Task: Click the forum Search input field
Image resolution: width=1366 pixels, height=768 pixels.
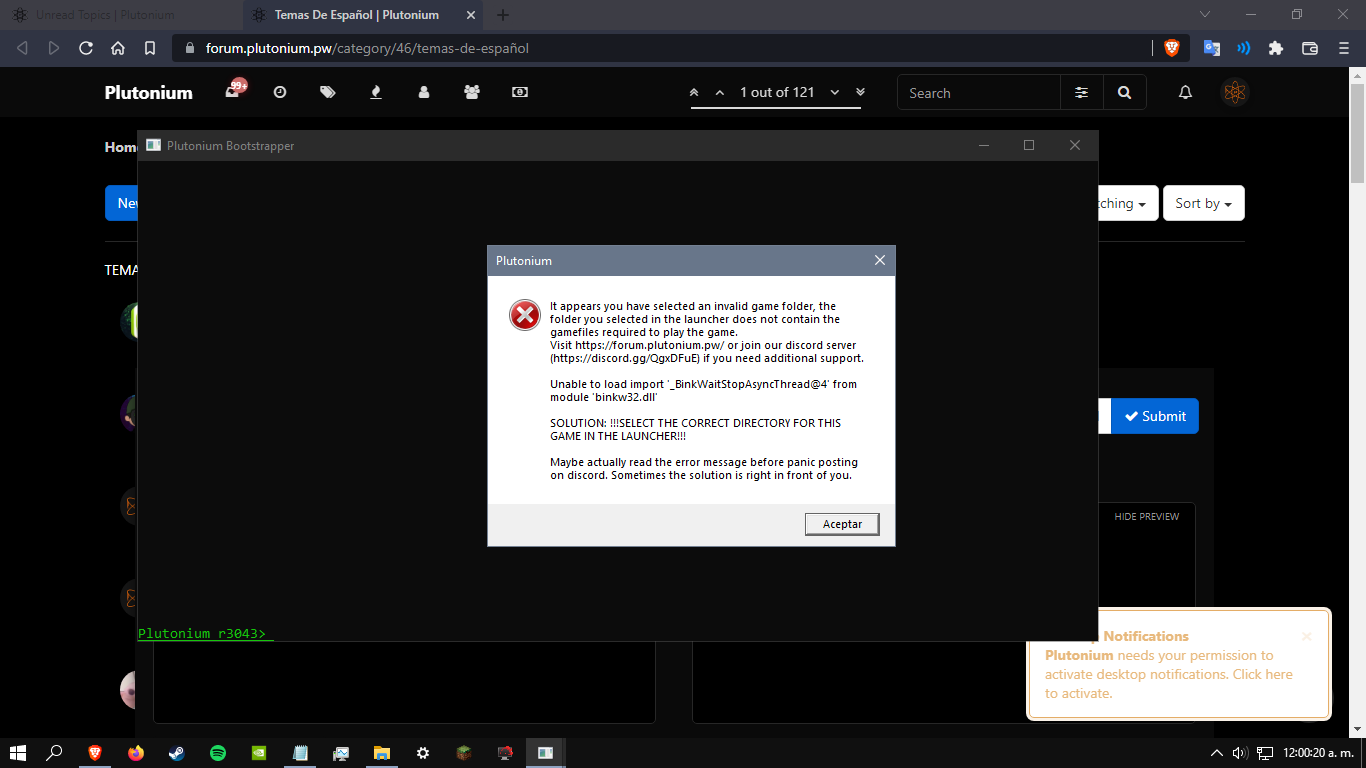Action: point(979,93)
